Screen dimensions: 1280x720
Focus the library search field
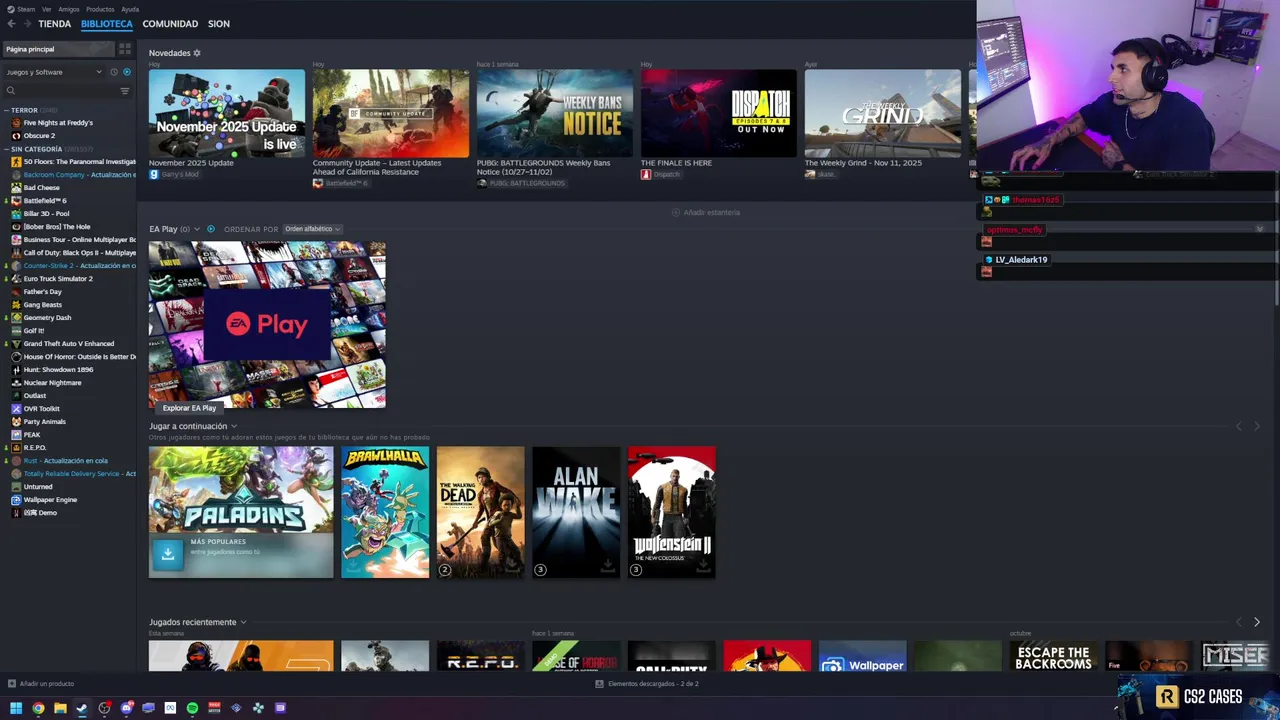click(x=66, y=91)
